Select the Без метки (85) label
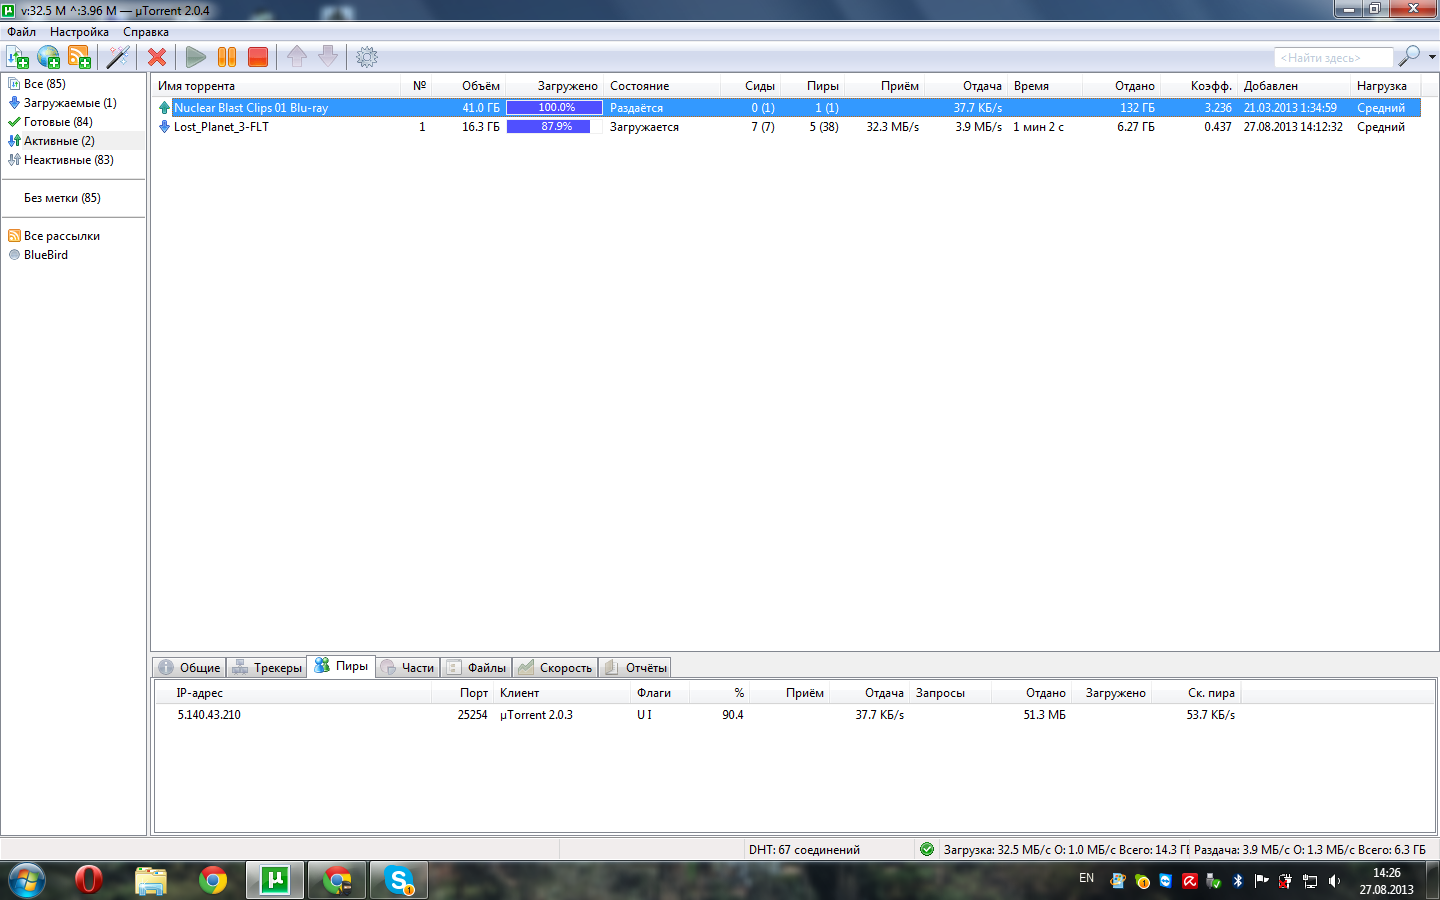The width and height of the screenshot is (1440, 900). coord(62,198)
